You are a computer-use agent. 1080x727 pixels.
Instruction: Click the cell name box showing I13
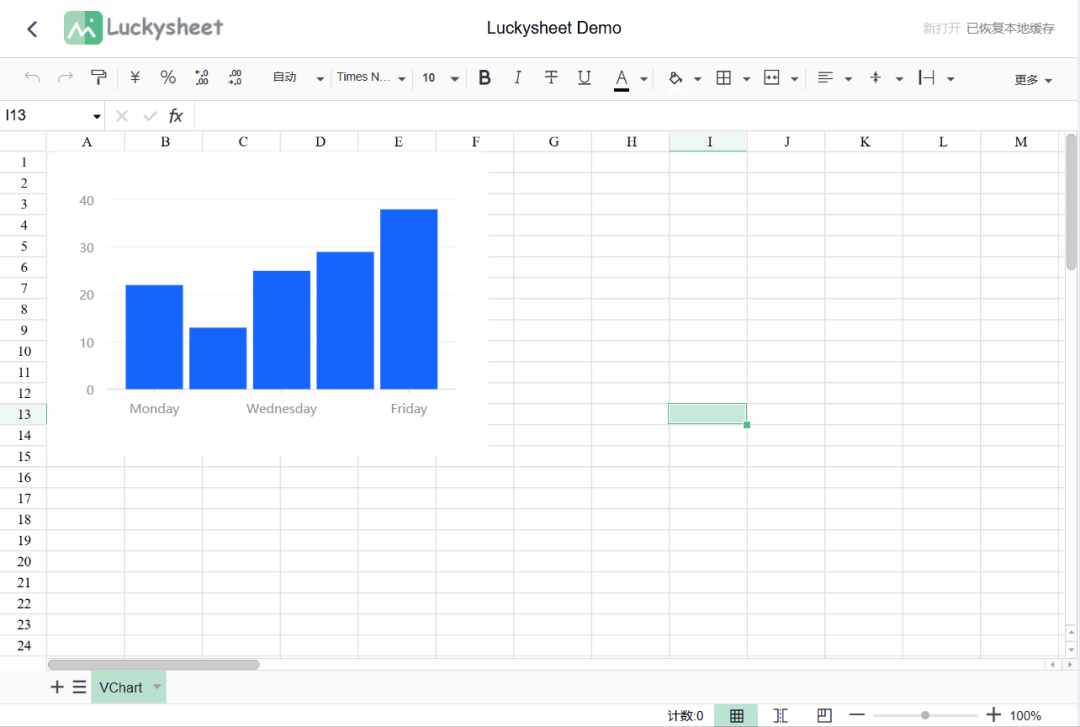point(45,115)
